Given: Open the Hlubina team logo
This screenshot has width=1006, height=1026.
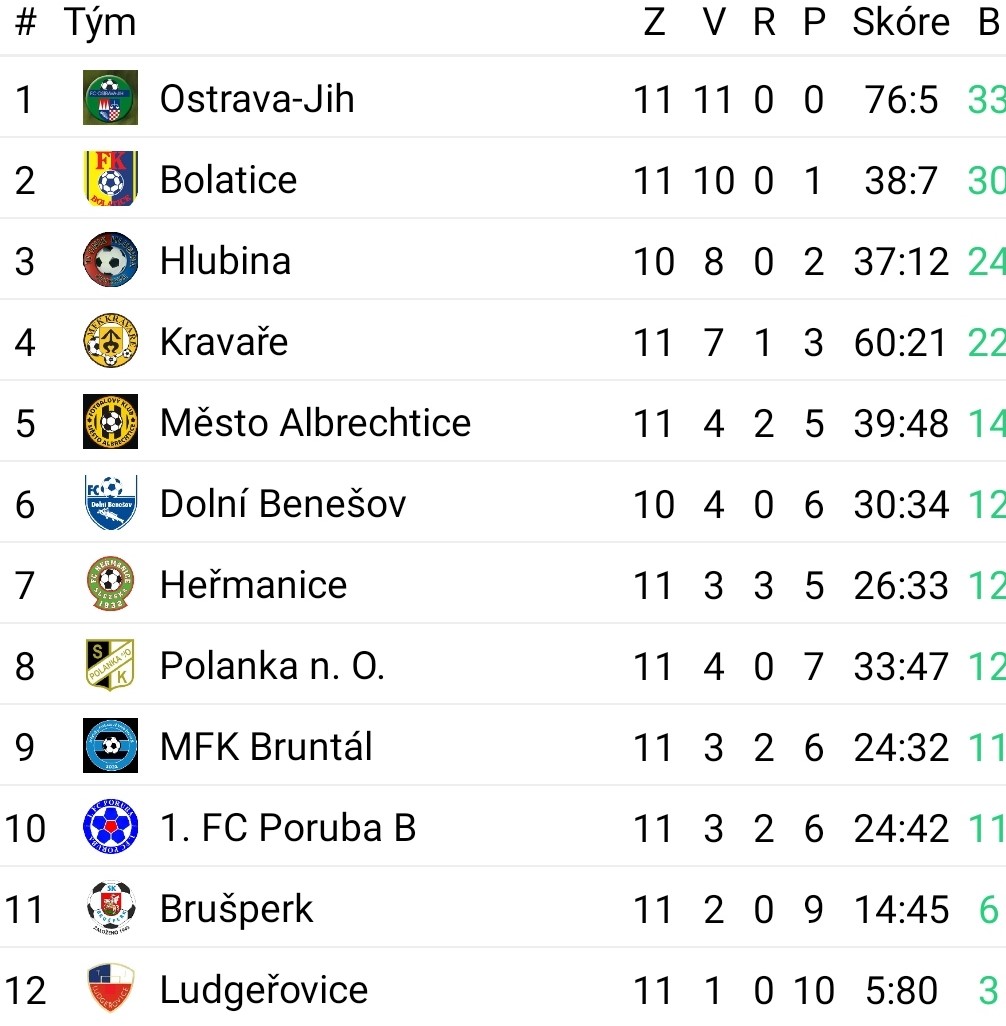Looking at the screenshot, I should tap(110, 260).
